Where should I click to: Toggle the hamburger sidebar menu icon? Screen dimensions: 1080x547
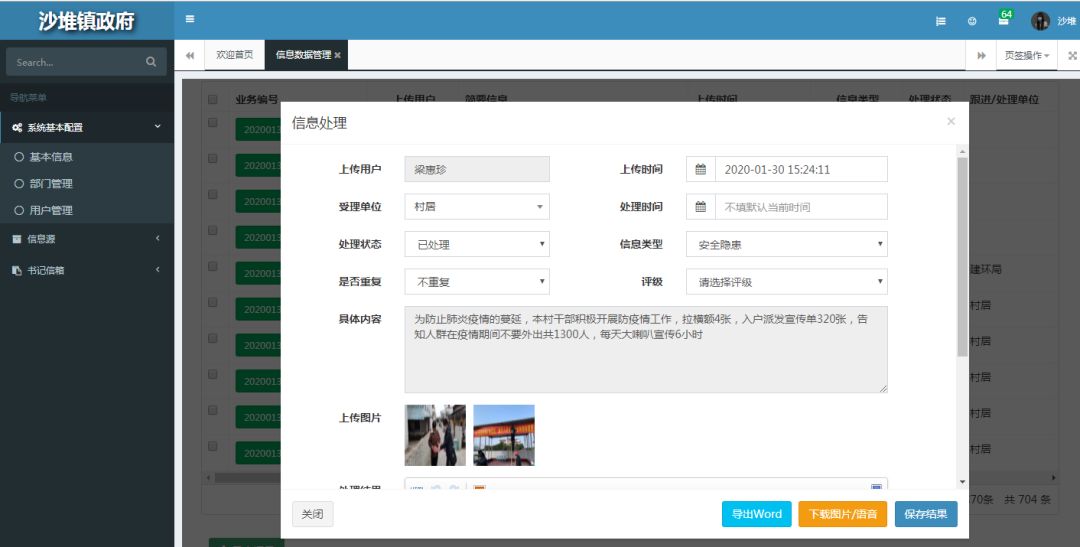click(190, 19)
